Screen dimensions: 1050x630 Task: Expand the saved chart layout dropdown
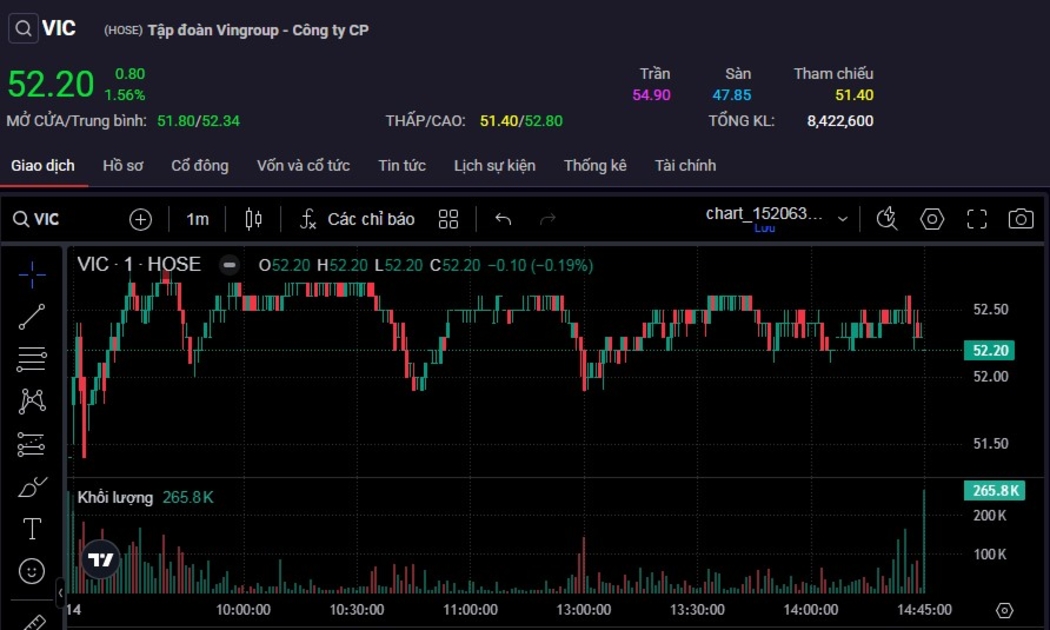pyautogui.click(x=843, y=219)
